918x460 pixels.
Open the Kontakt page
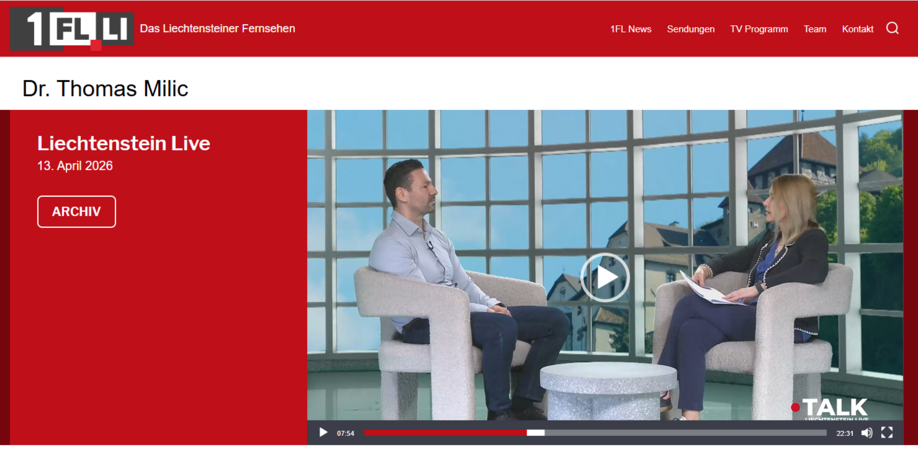(x=858, y=29)
